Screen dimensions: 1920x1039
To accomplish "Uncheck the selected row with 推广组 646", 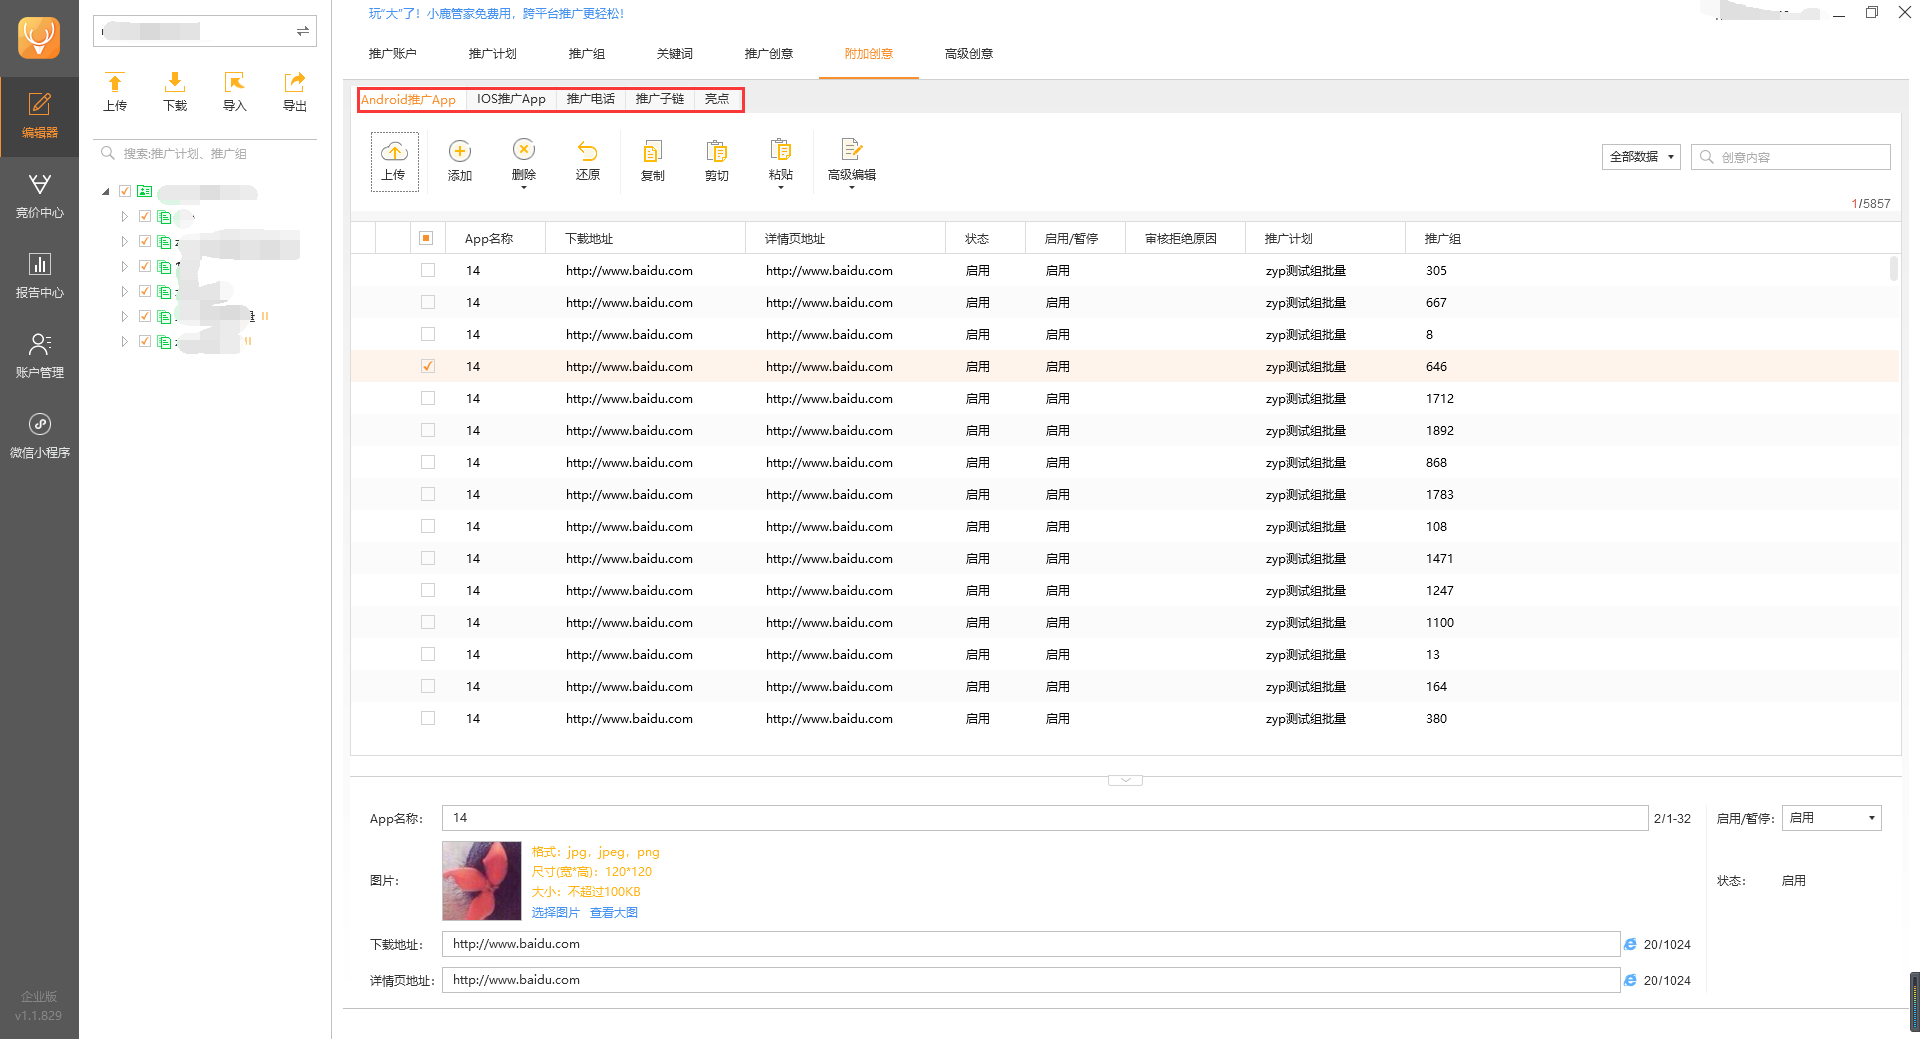I will (428, 366).
